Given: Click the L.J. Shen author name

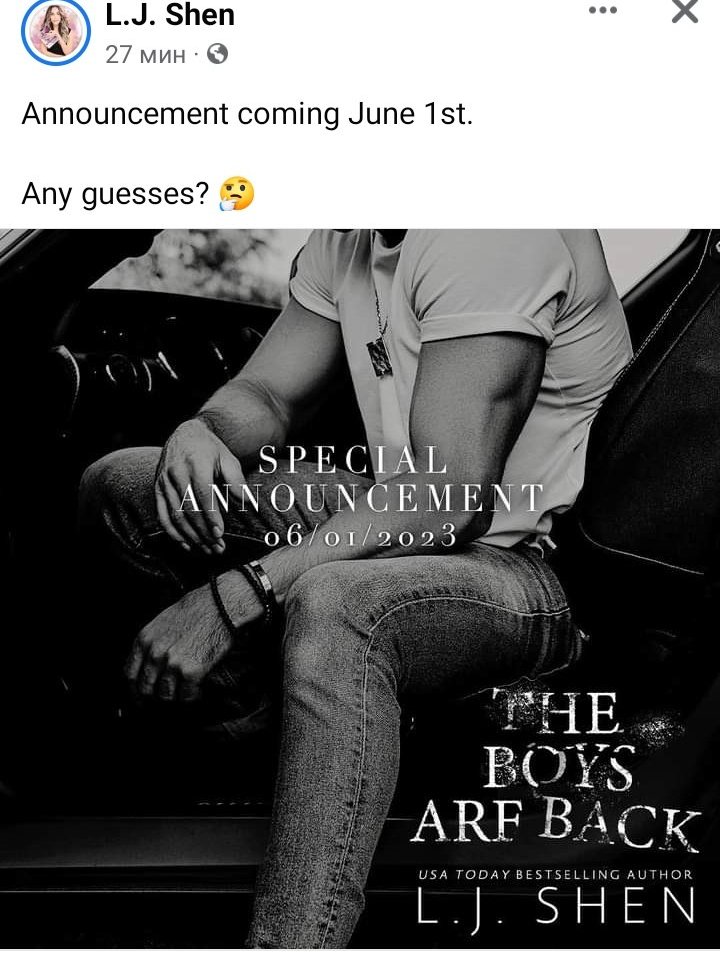Looking at the screenshot, I should click(x=170, y=15).
